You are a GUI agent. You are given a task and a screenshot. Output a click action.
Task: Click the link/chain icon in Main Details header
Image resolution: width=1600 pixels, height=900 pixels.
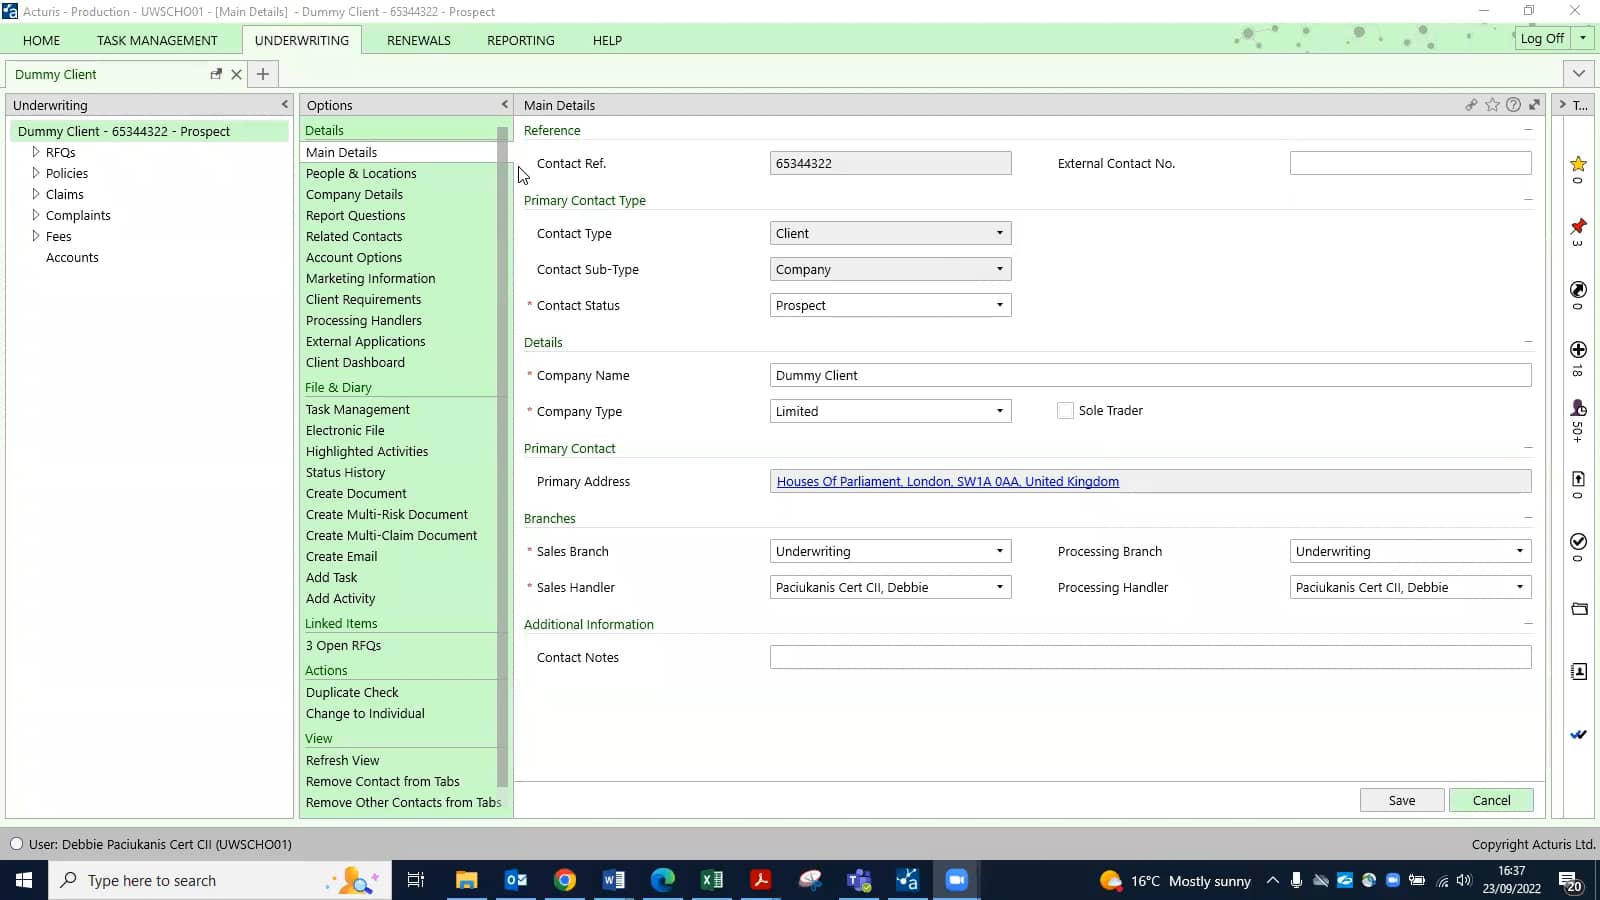click(1471, 104)
